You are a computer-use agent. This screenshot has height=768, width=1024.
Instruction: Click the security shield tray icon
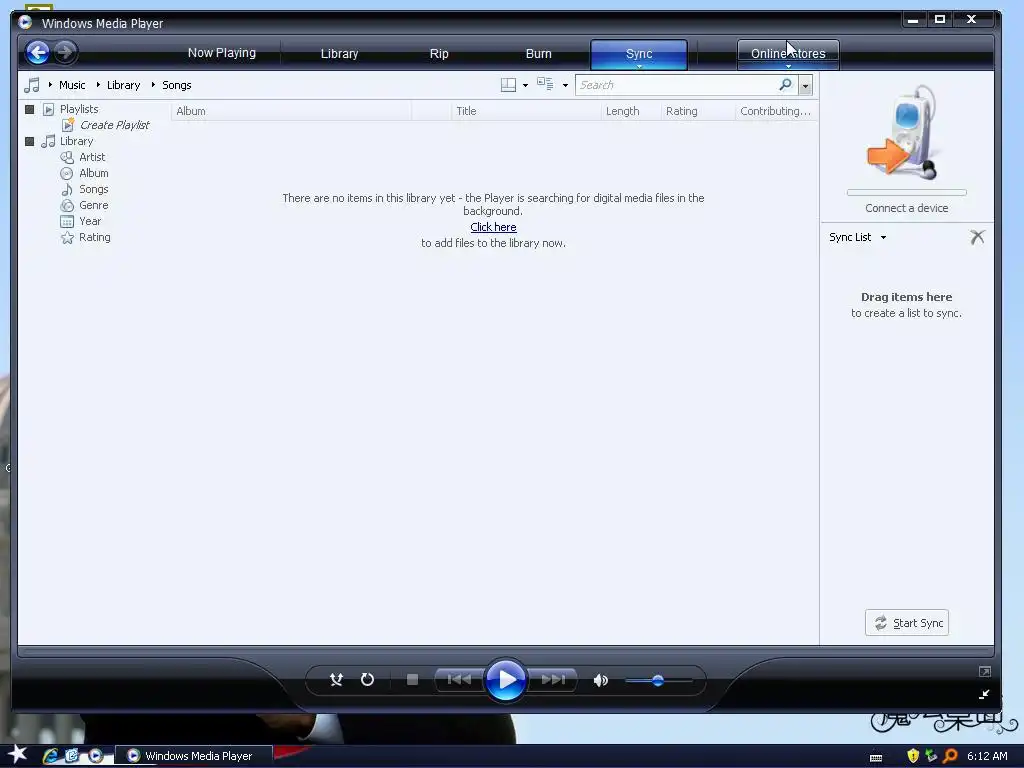click(x=912, y=756)
